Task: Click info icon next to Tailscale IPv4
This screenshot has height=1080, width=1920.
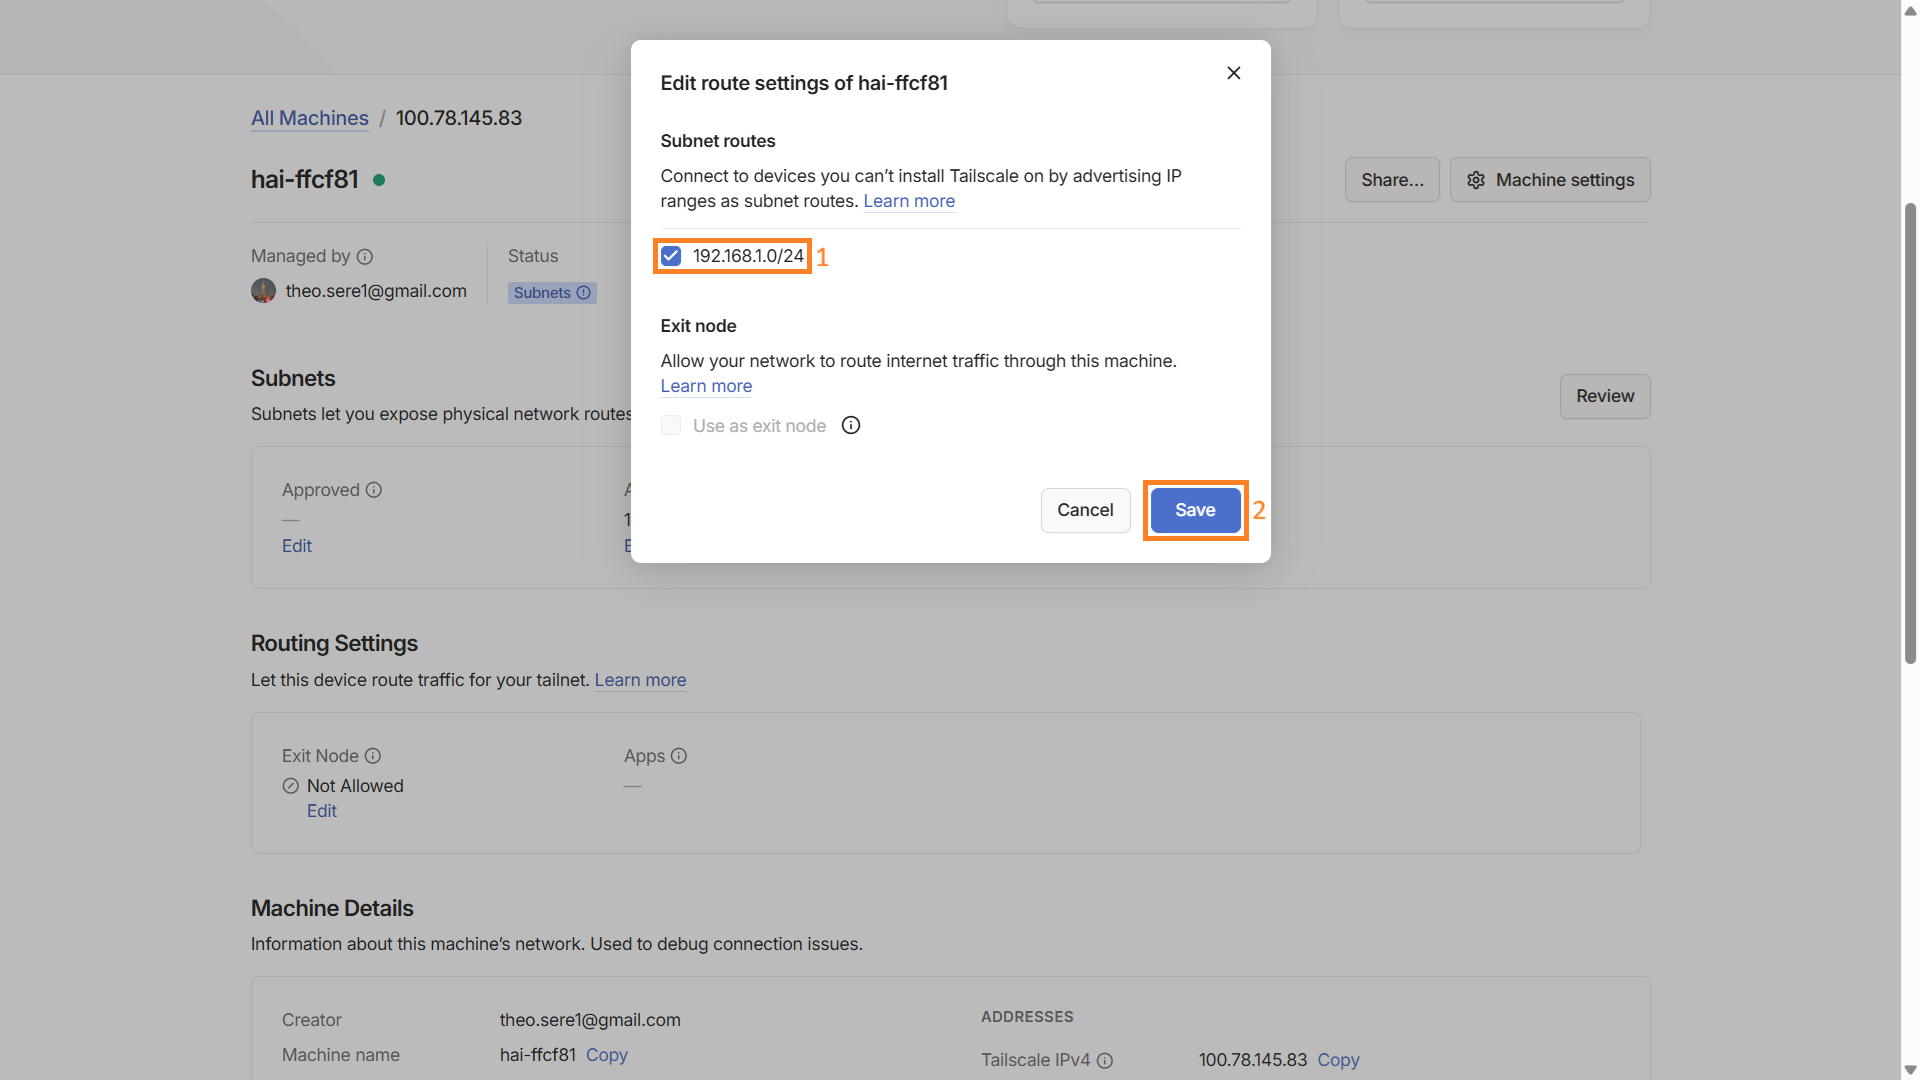Action: pos(1105,1061)
